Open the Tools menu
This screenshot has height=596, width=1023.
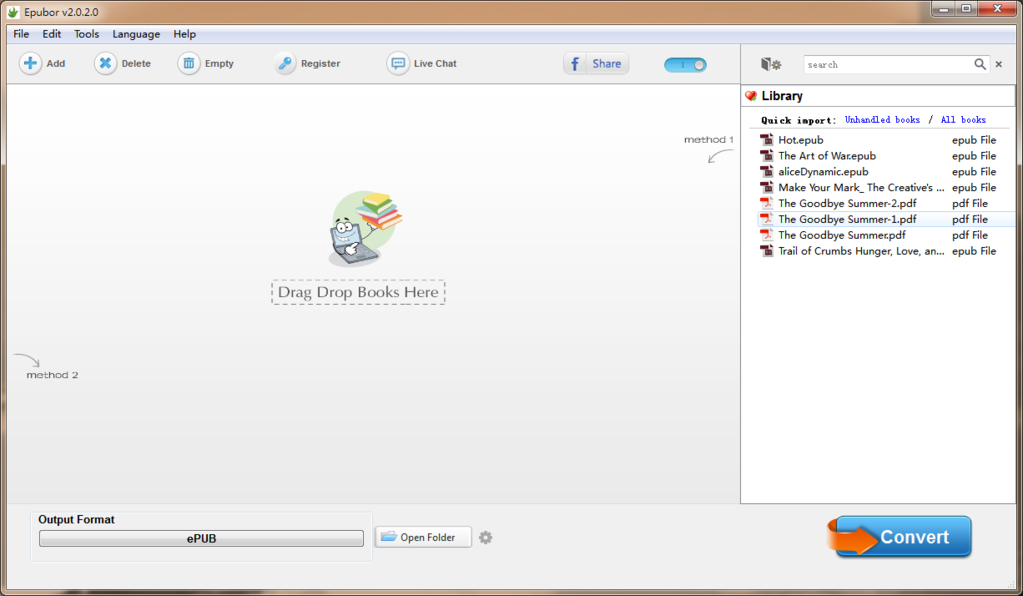coord(86,34)
